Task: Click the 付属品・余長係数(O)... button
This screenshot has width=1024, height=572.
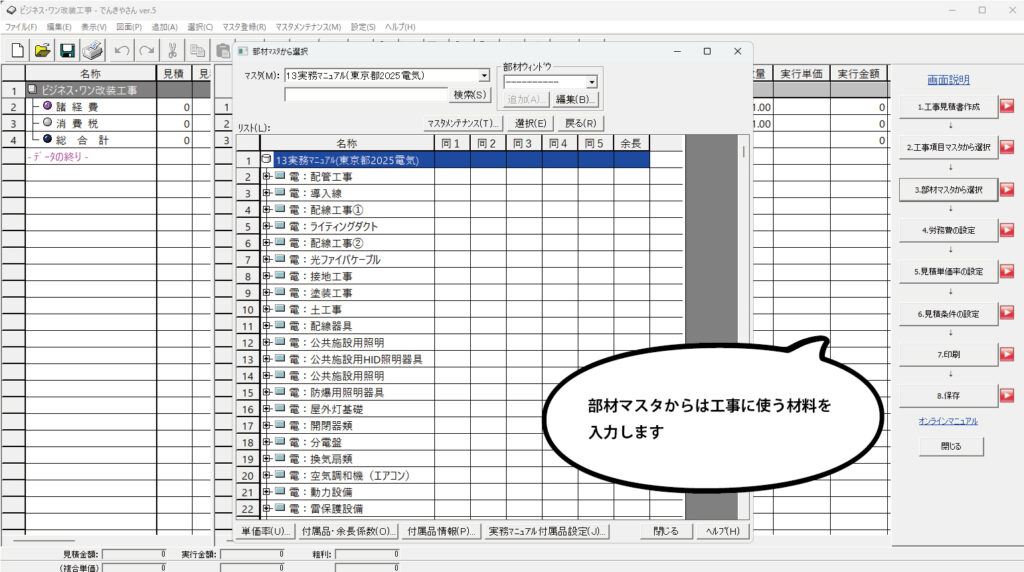Action: (348, 531)
